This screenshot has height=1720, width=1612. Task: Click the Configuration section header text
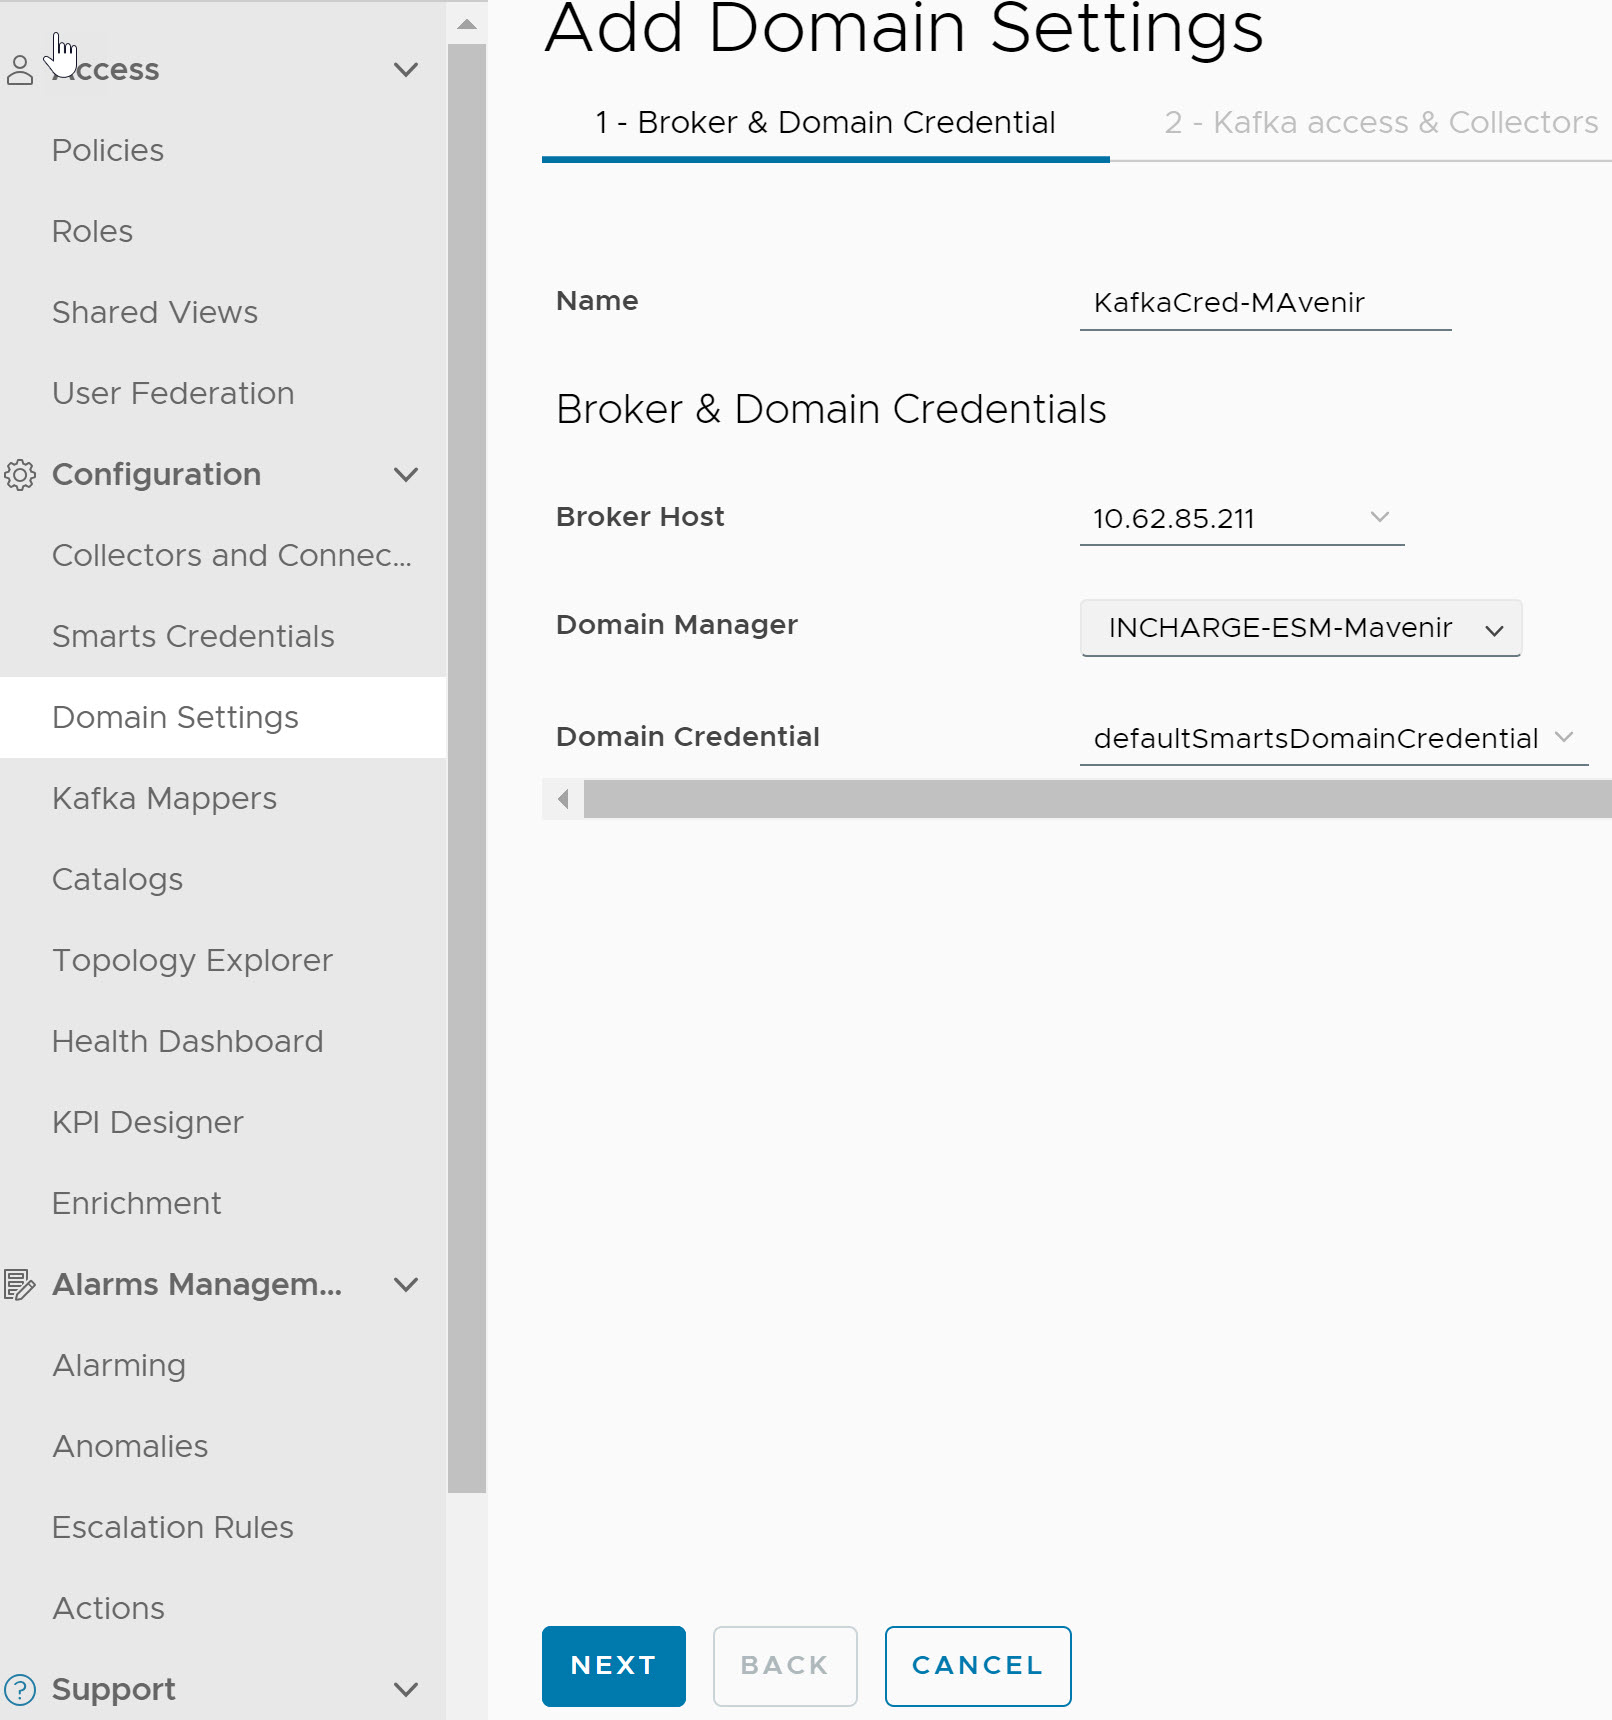[156, 474]
